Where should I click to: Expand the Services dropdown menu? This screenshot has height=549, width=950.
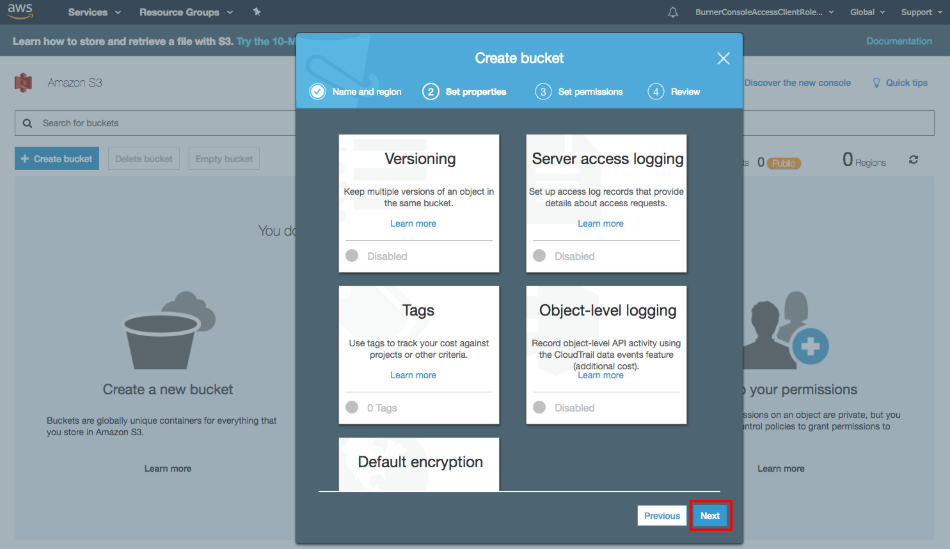pos(95,12)
